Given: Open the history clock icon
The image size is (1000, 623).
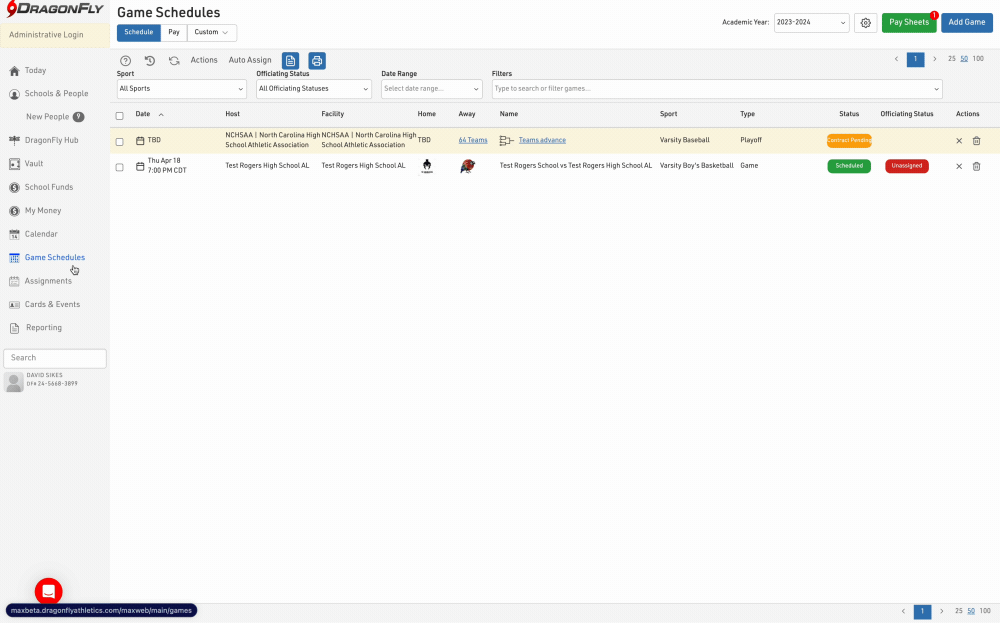Looking at the screenshot, I should [x=150, y=61].
